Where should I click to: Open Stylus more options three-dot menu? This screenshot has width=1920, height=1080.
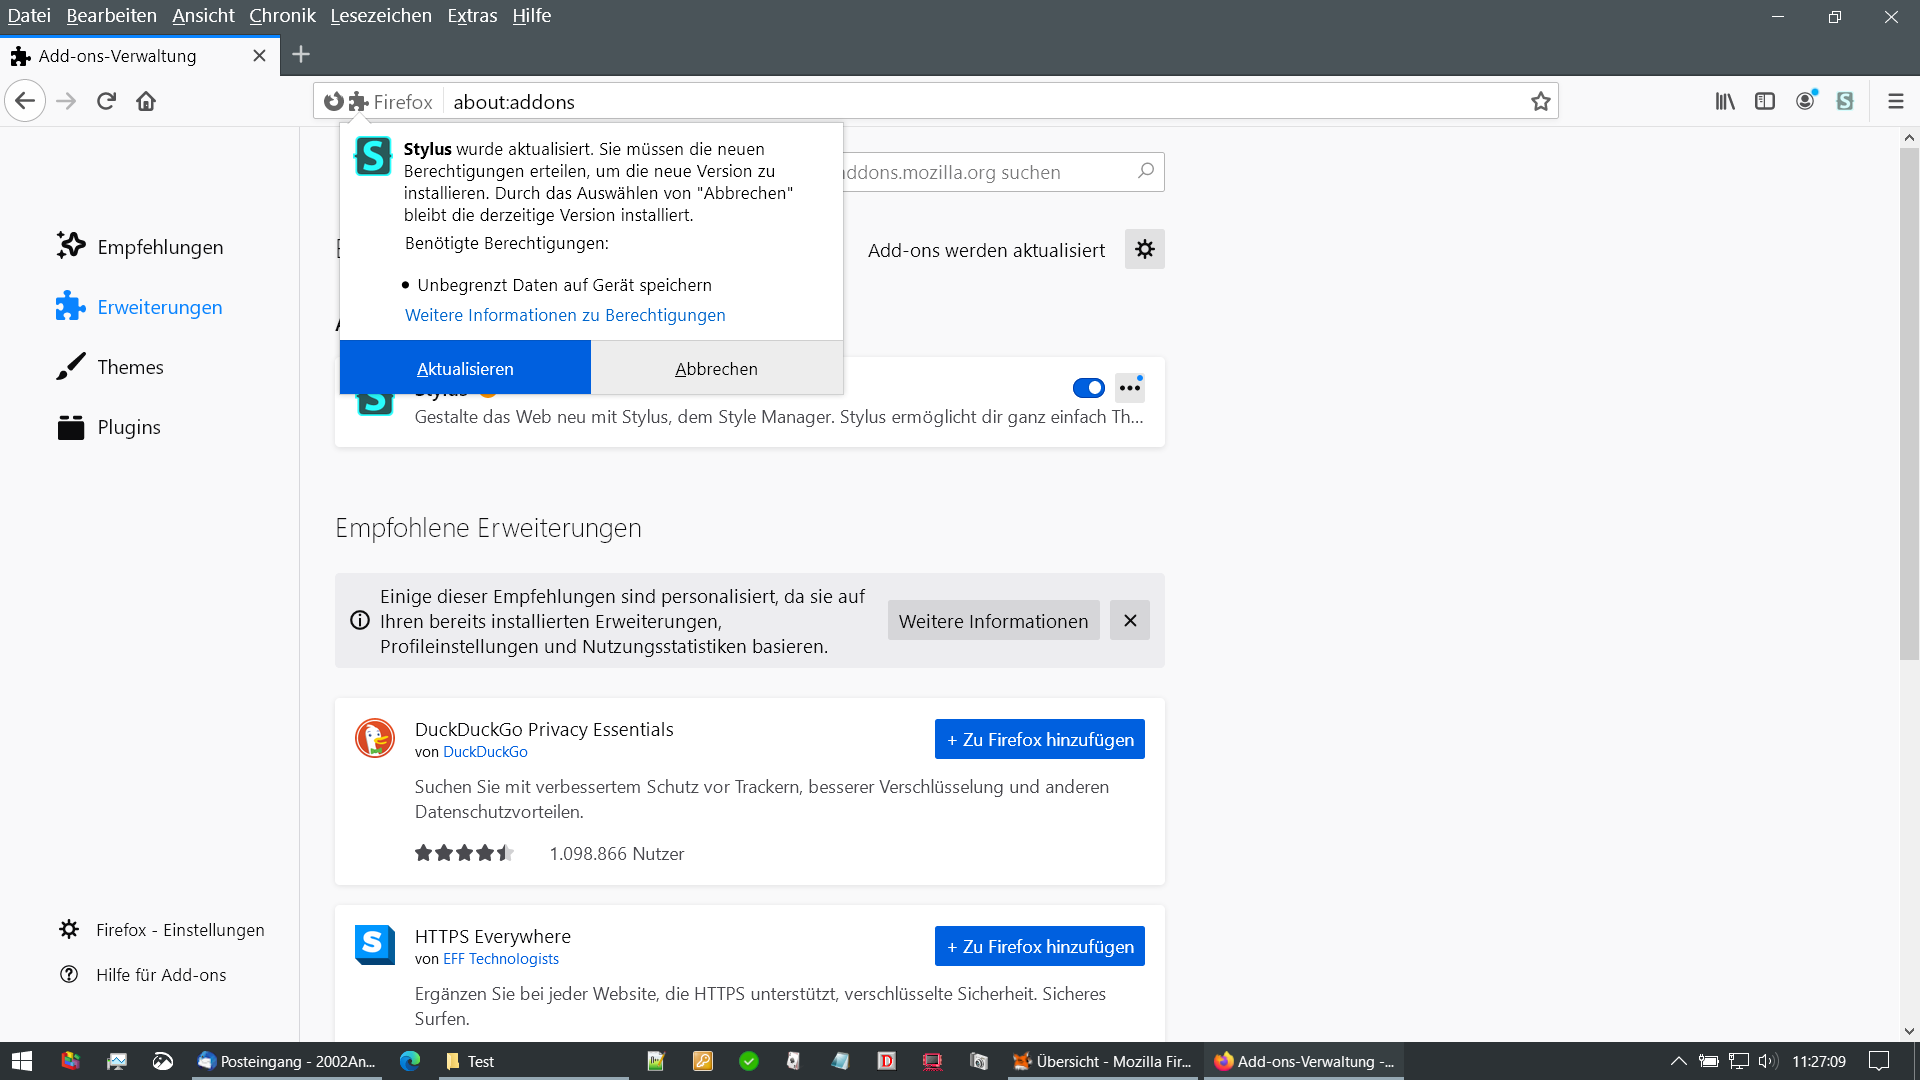pyautogui.click(x=1130, y=388)
